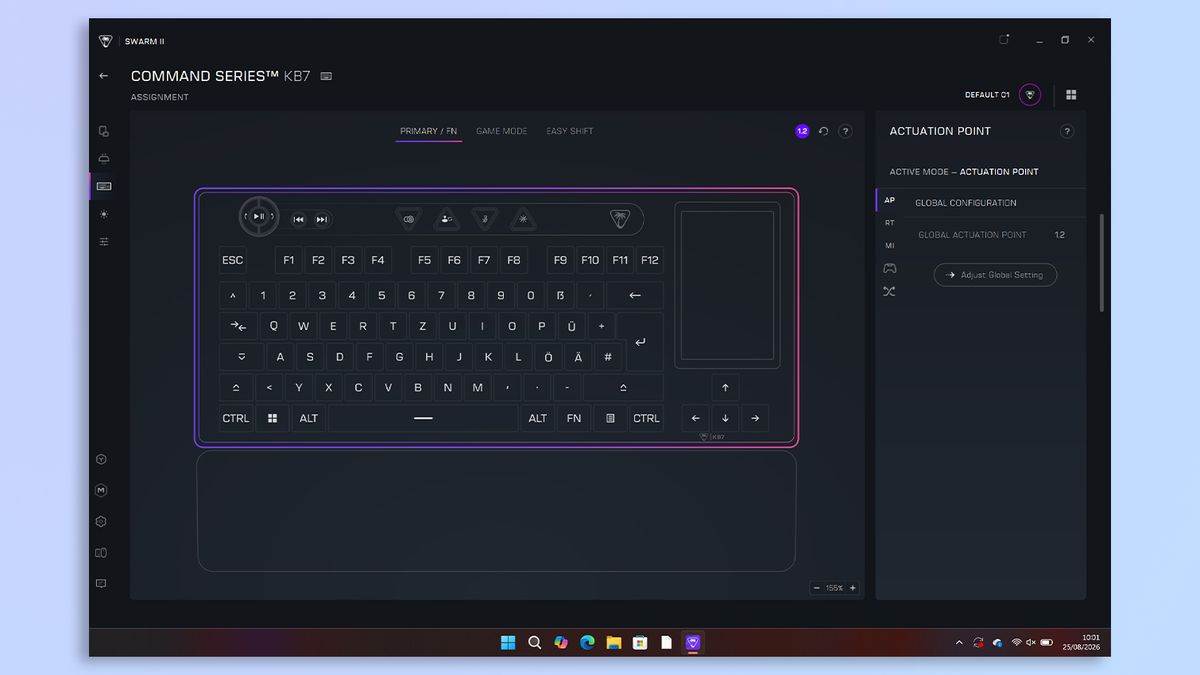Click the play/pause media dial

258,216
